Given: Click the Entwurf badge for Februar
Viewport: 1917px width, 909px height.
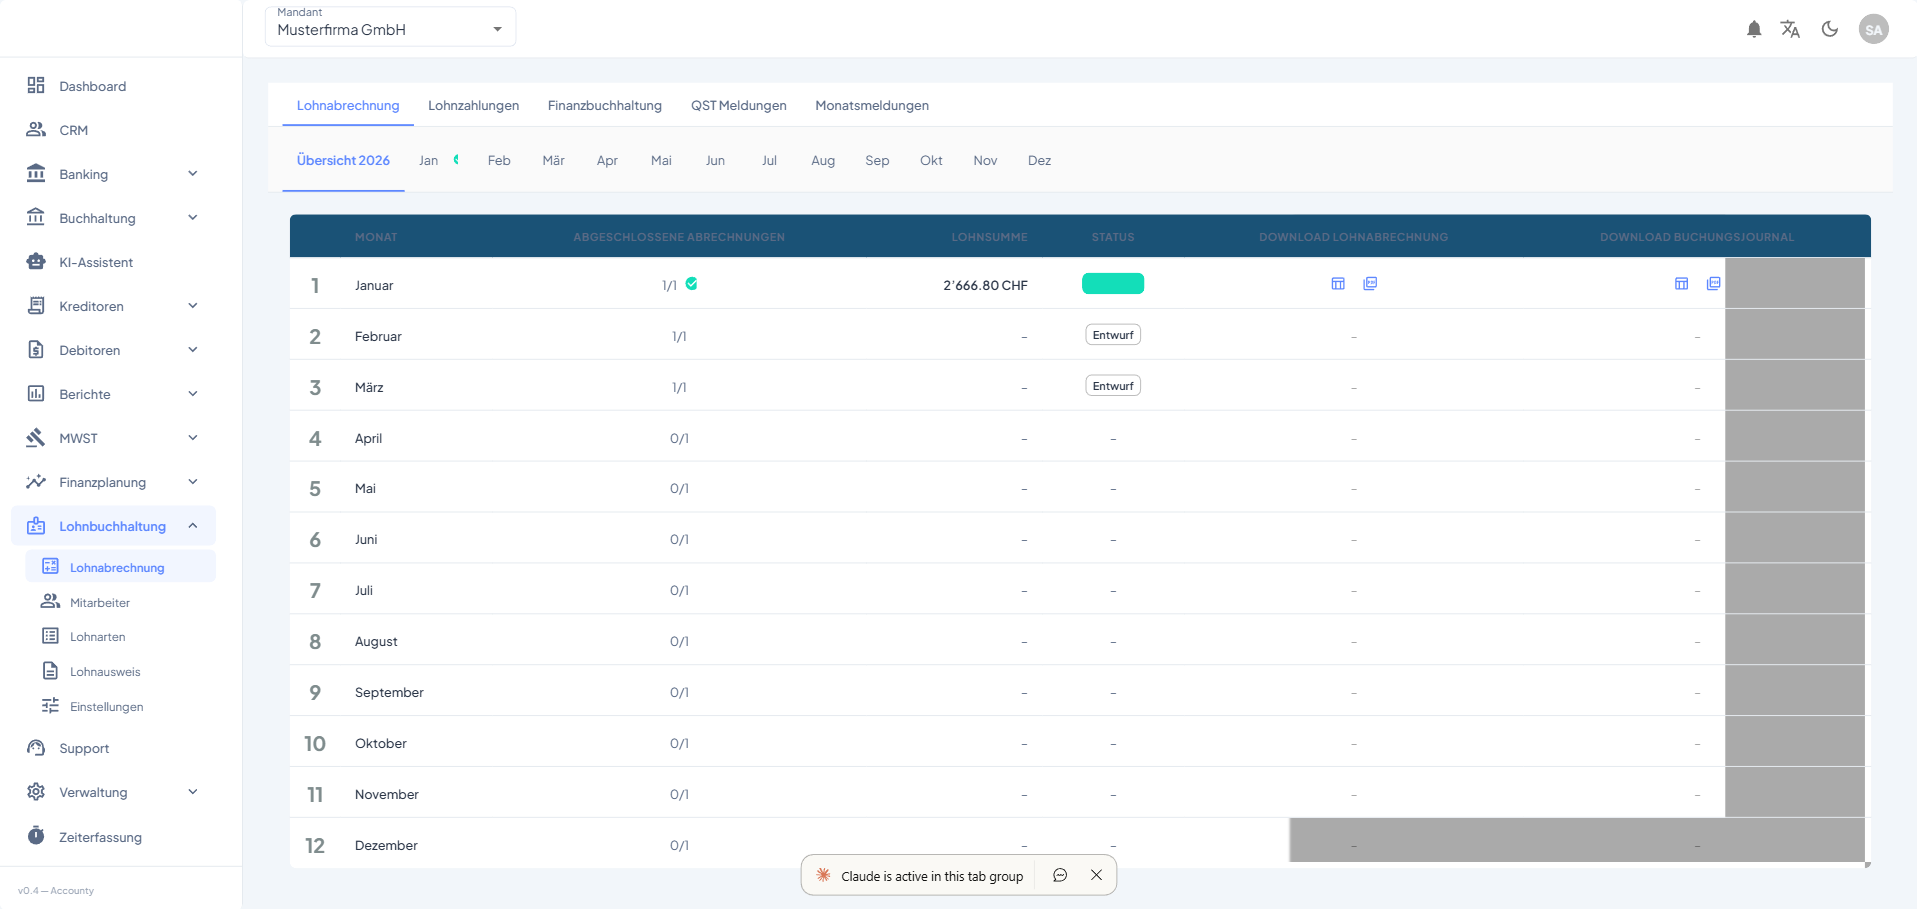Looking at the screenshot, I should (1113, 336).
